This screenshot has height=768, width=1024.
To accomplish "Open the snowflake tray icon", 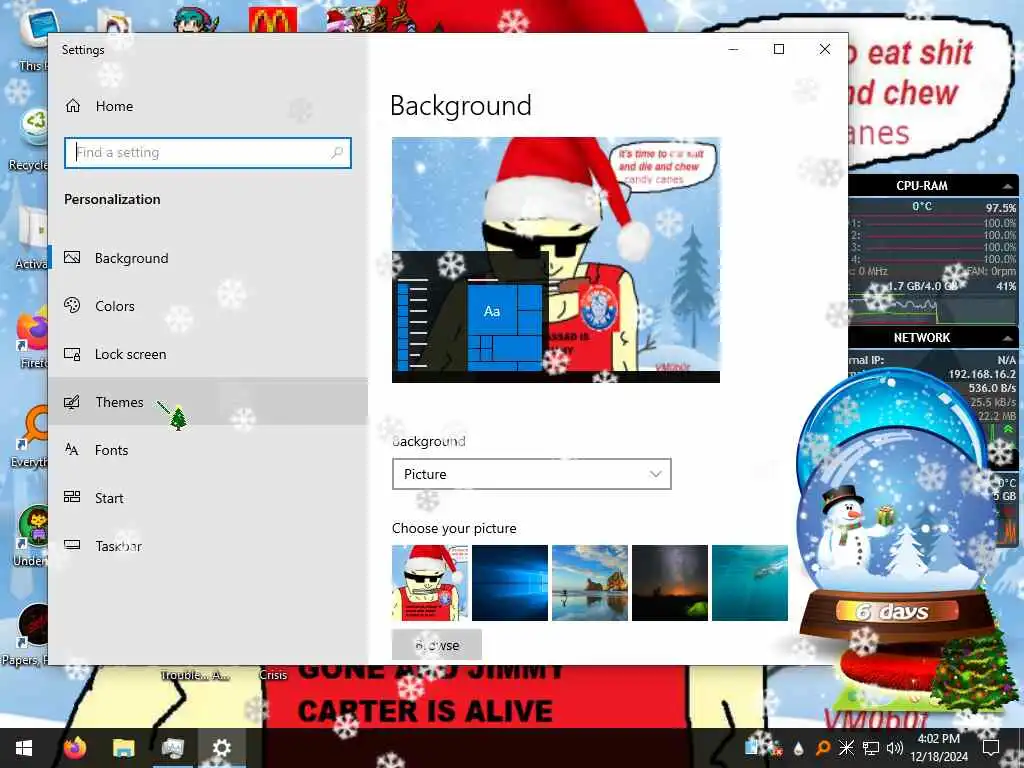I will click(x=846, y=748).
